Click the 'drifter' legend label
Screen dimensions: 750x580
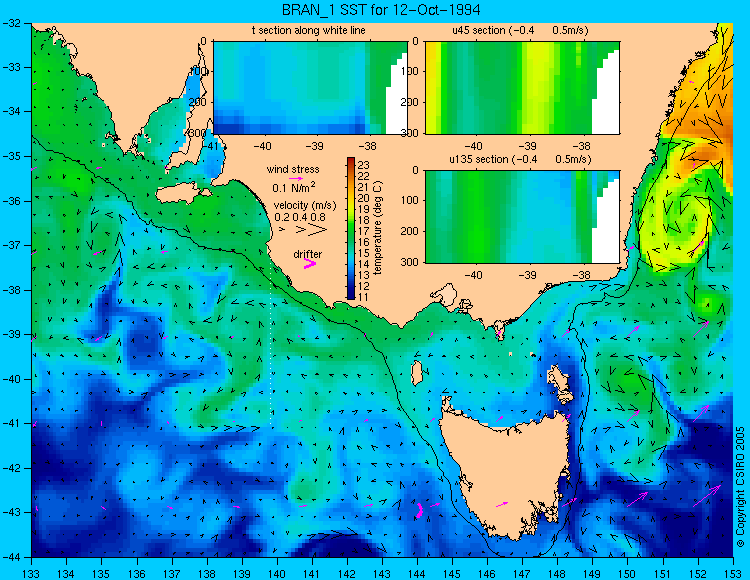(308, 254)
